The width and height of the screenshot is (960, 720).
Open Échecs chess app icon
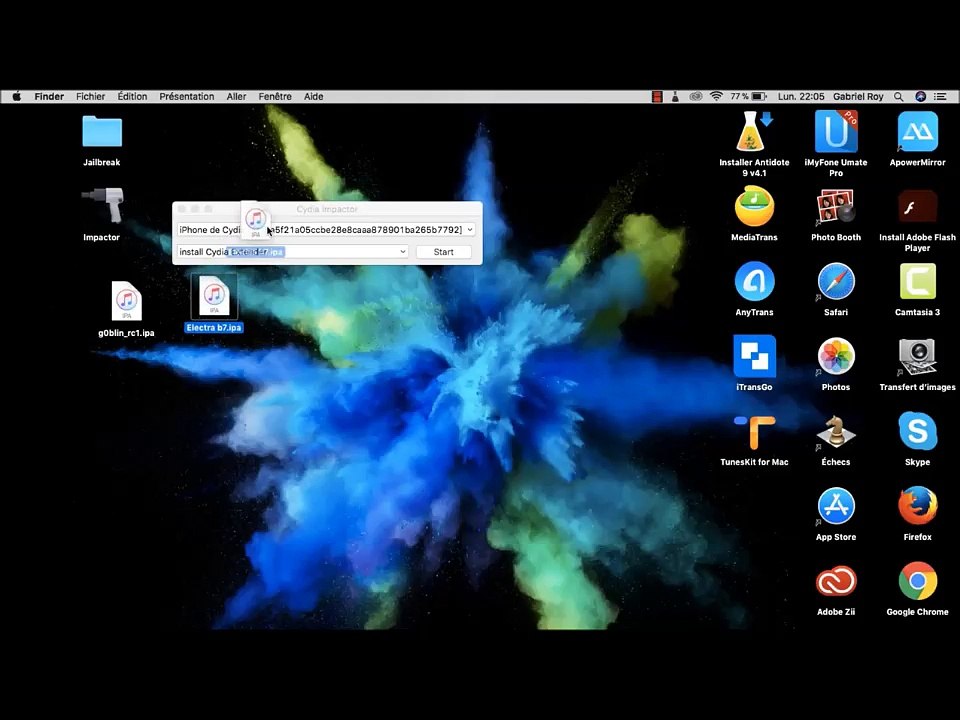pyautogui.click(x=836, y=432)
